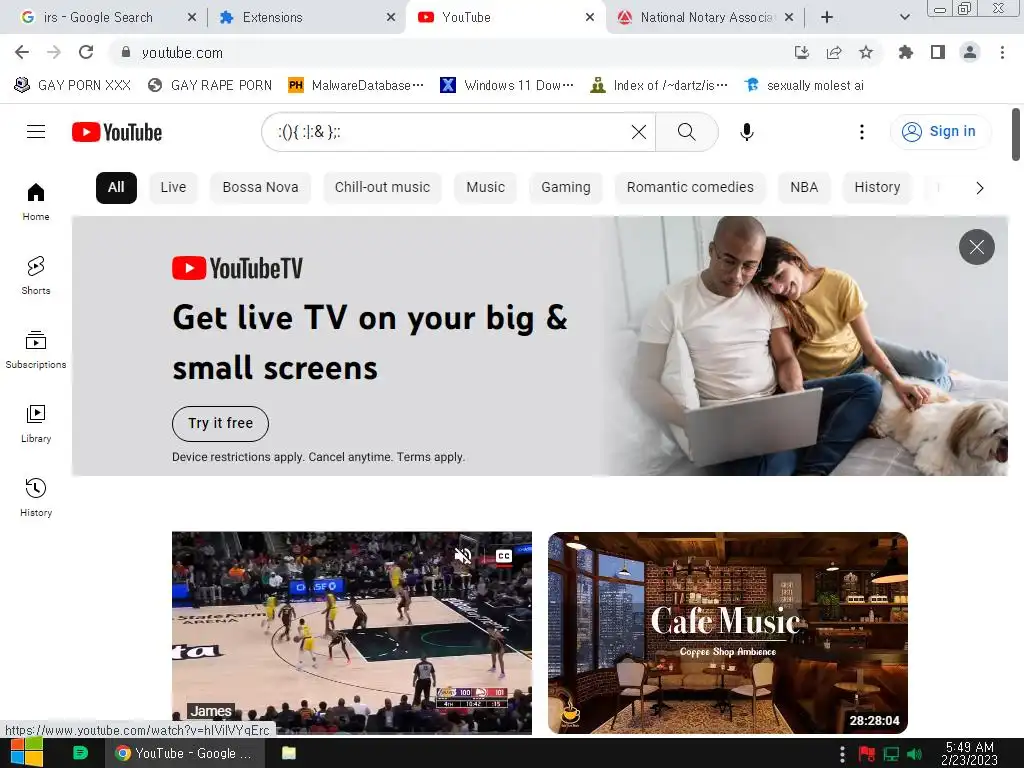Select the Romantic comedies chip
The width and height of the screenshot is (1024, 768).
690,187
